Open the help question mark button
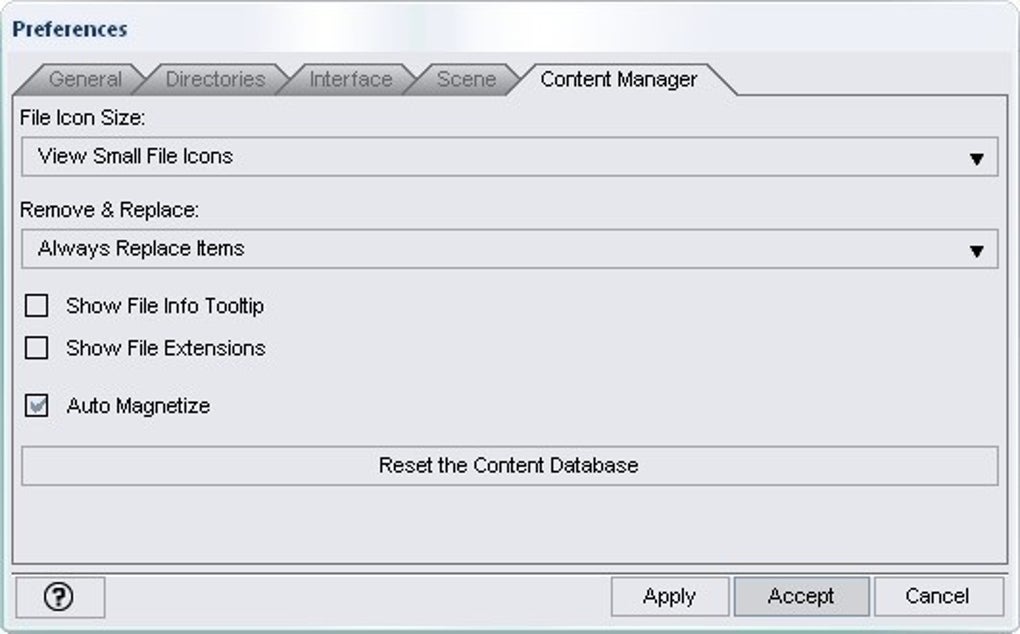This screenshot has width=1020, height=634. tap(60, 597)
